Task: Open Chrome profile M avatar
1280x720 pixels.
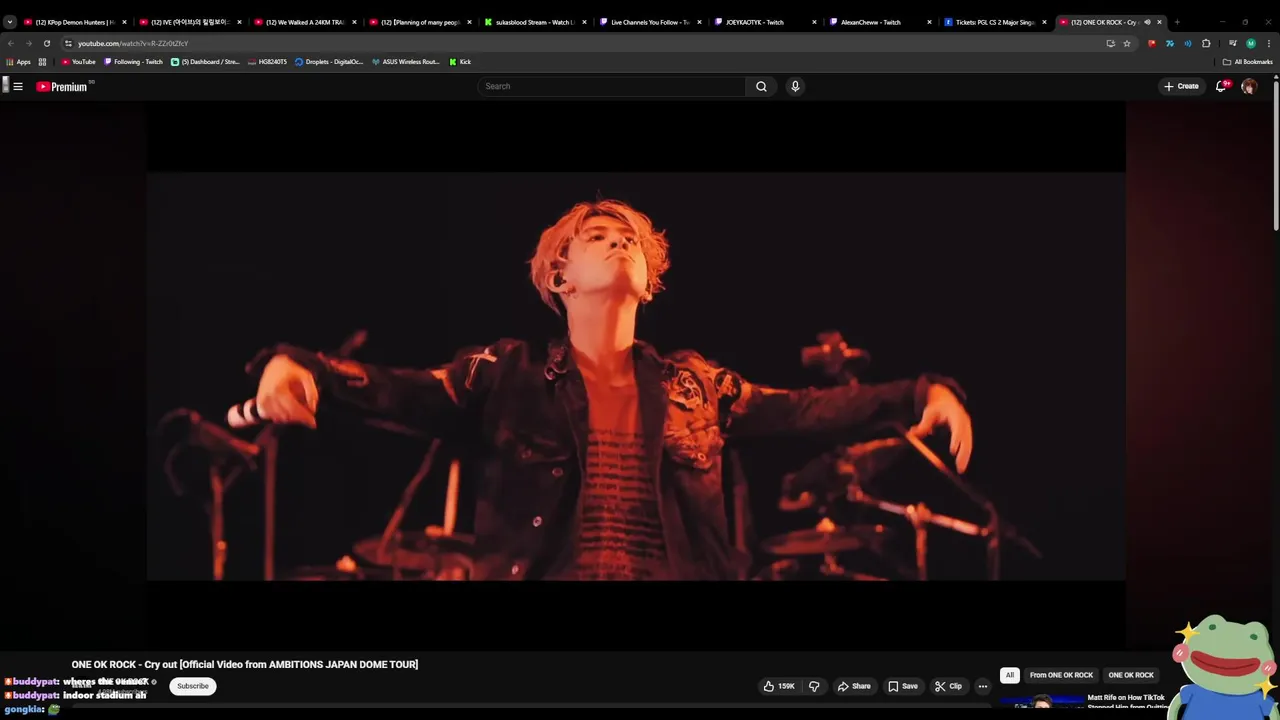Action: (1250, 43)
